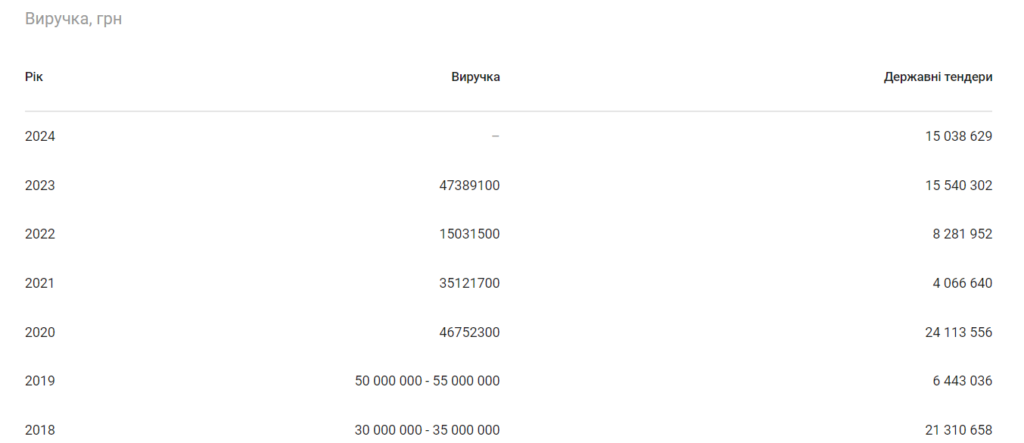
Task: Select the 2022 year cell
Action: (x=40, y=234)
